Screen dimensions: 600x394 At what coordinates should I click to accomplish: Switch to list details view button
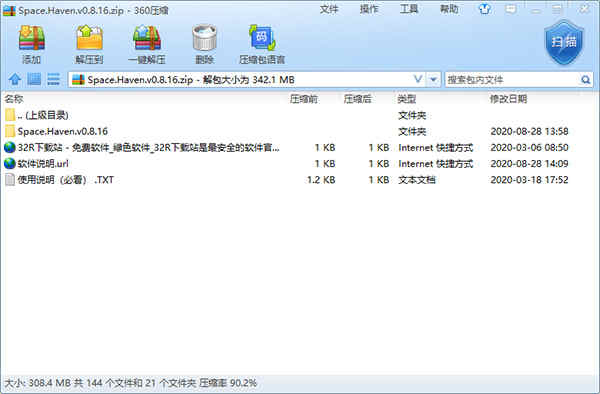[53, 79]
